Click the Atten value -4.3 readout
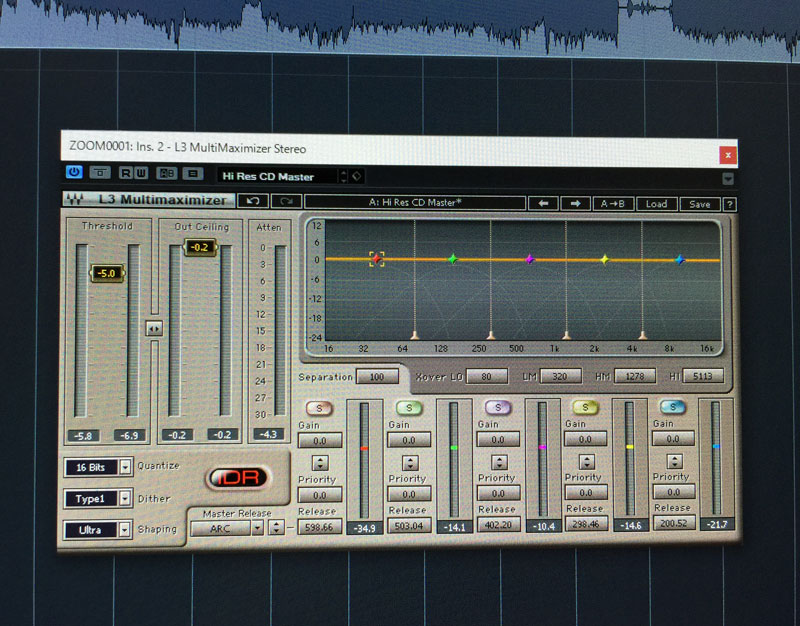This screenshot has width=800, height=626. (268, 434)
